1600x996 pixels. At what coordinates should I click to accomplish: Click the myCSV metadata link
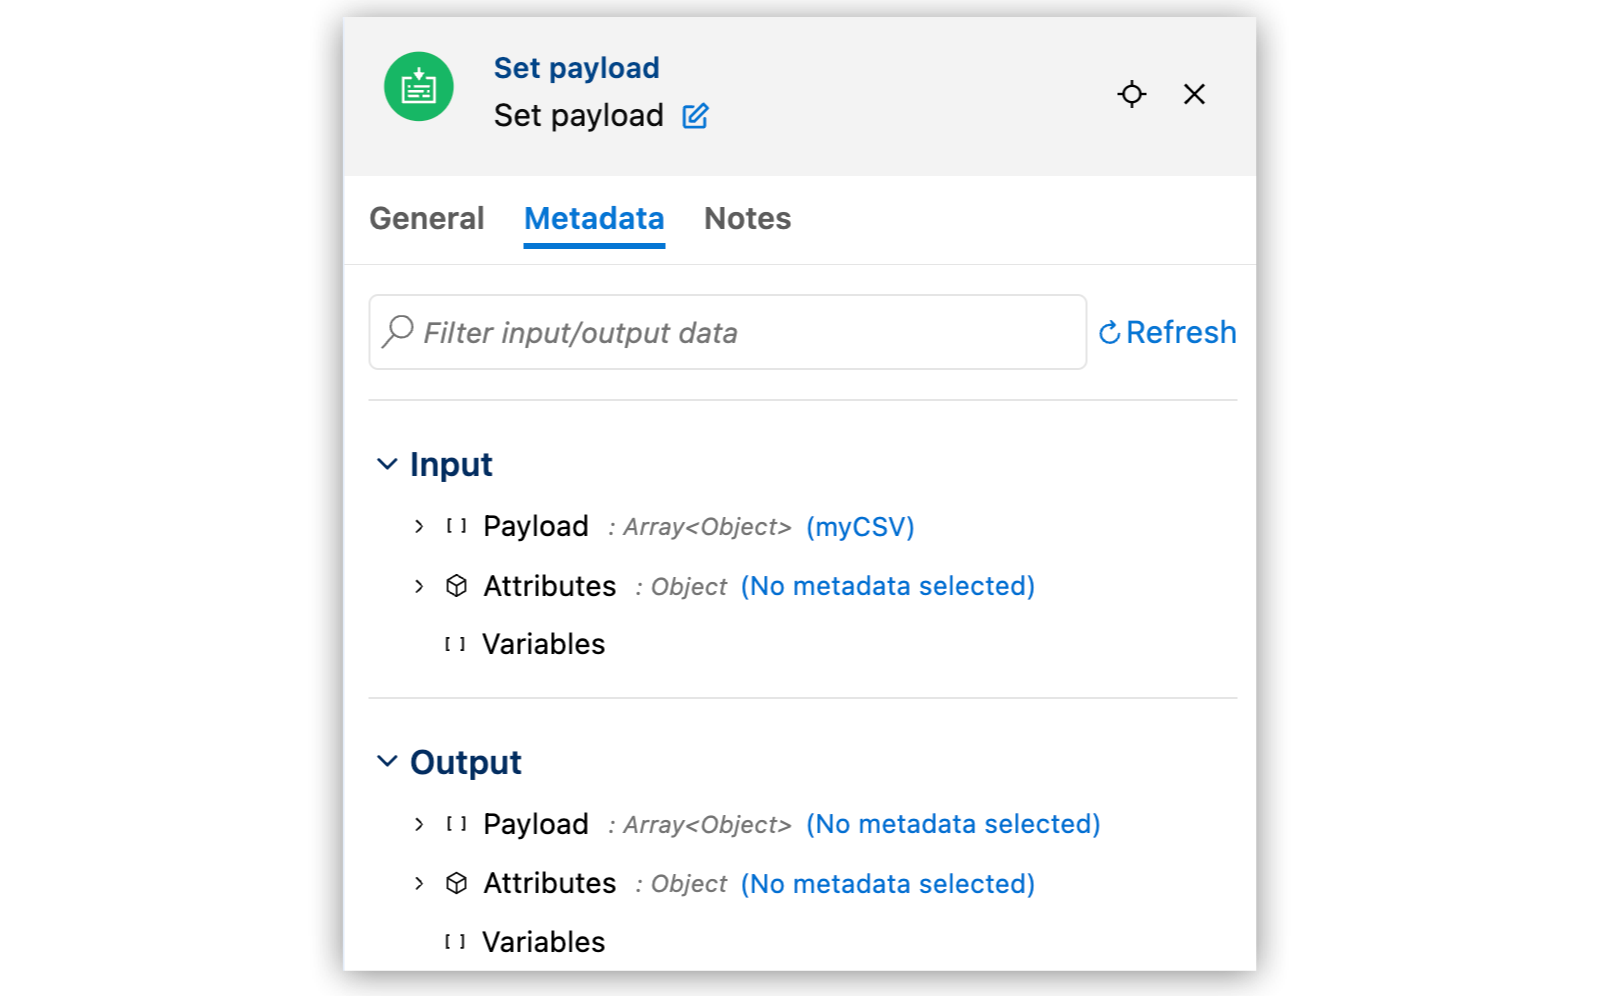click(860, 526)
